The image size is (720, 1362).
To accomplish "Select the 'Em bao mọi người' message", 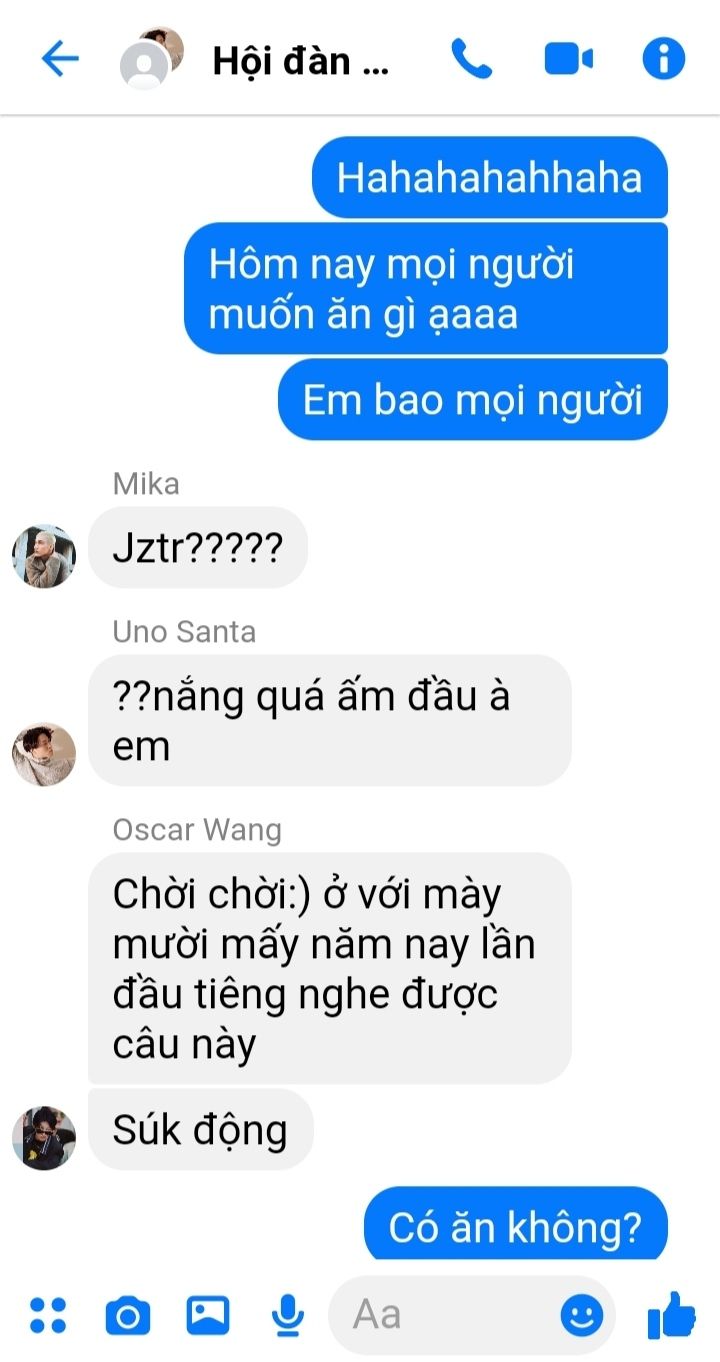I will [472, 400].
